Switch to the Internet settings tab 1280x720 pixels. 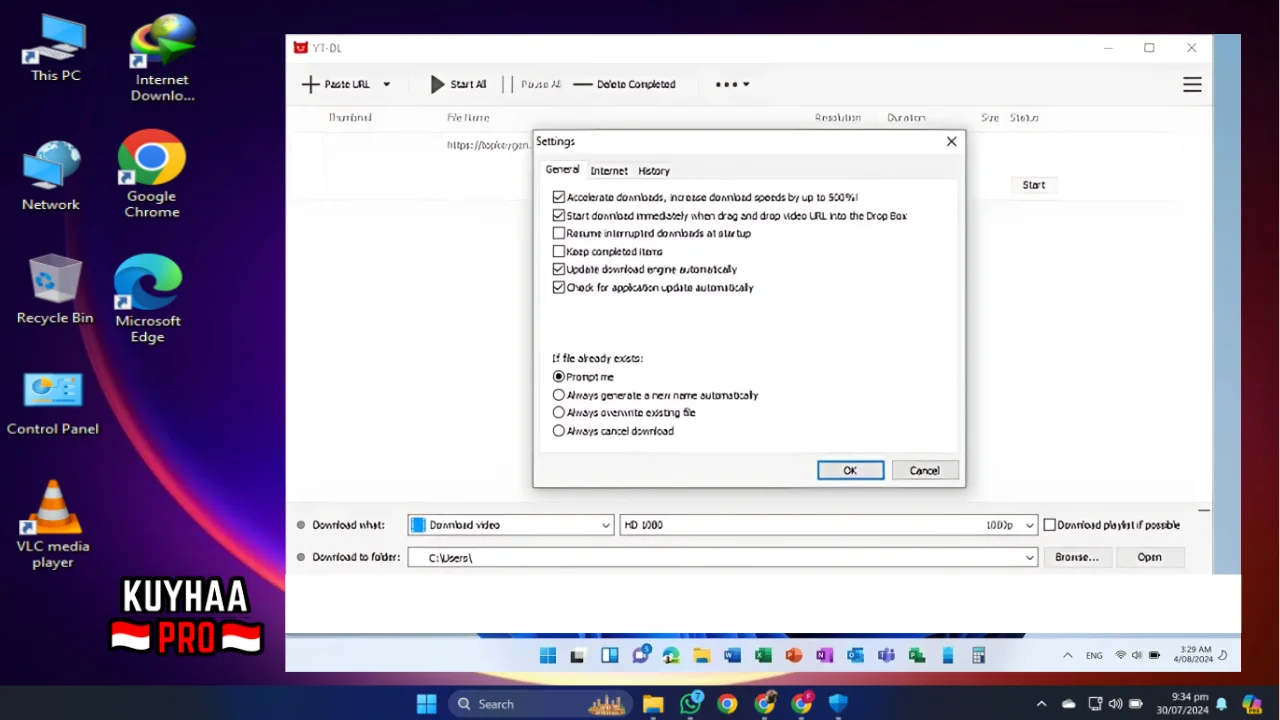point(609,171)
